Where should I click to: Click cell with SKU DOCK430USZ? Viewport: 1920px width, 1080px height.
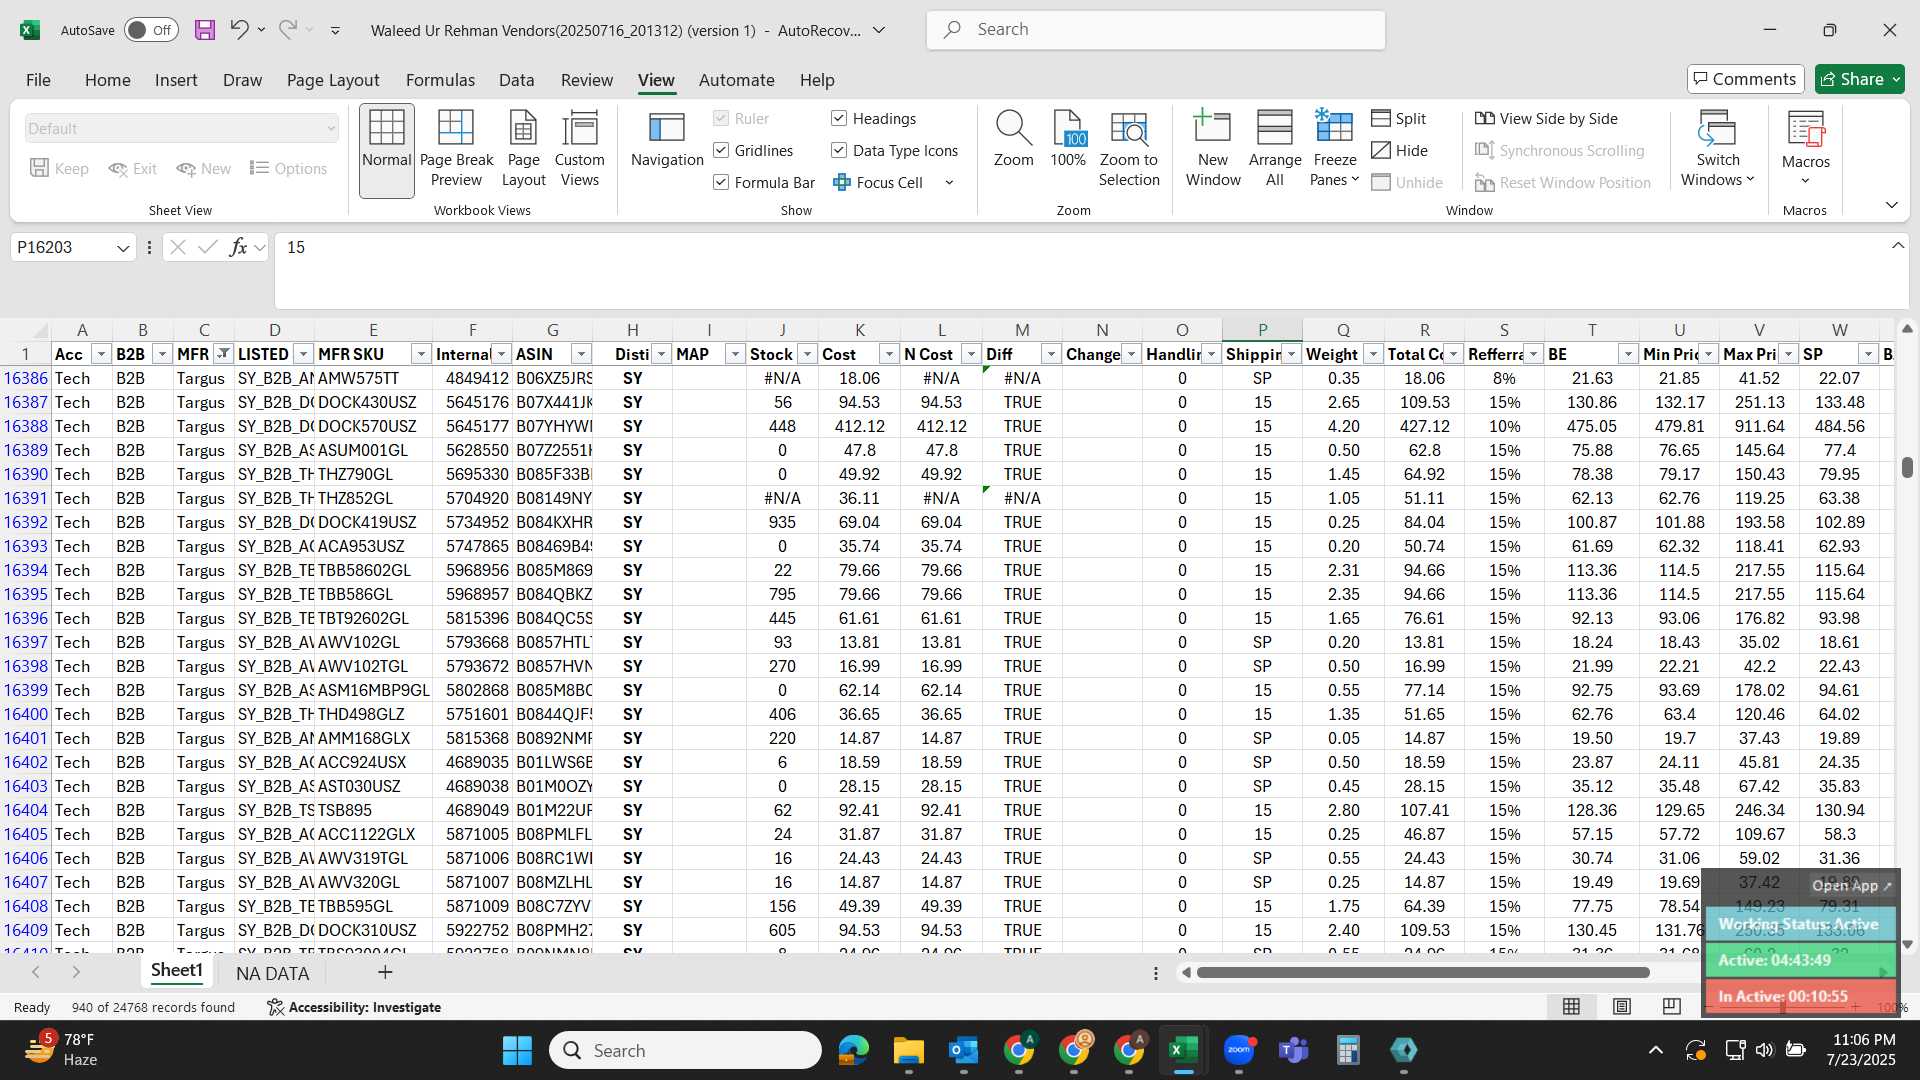(373, 402)
